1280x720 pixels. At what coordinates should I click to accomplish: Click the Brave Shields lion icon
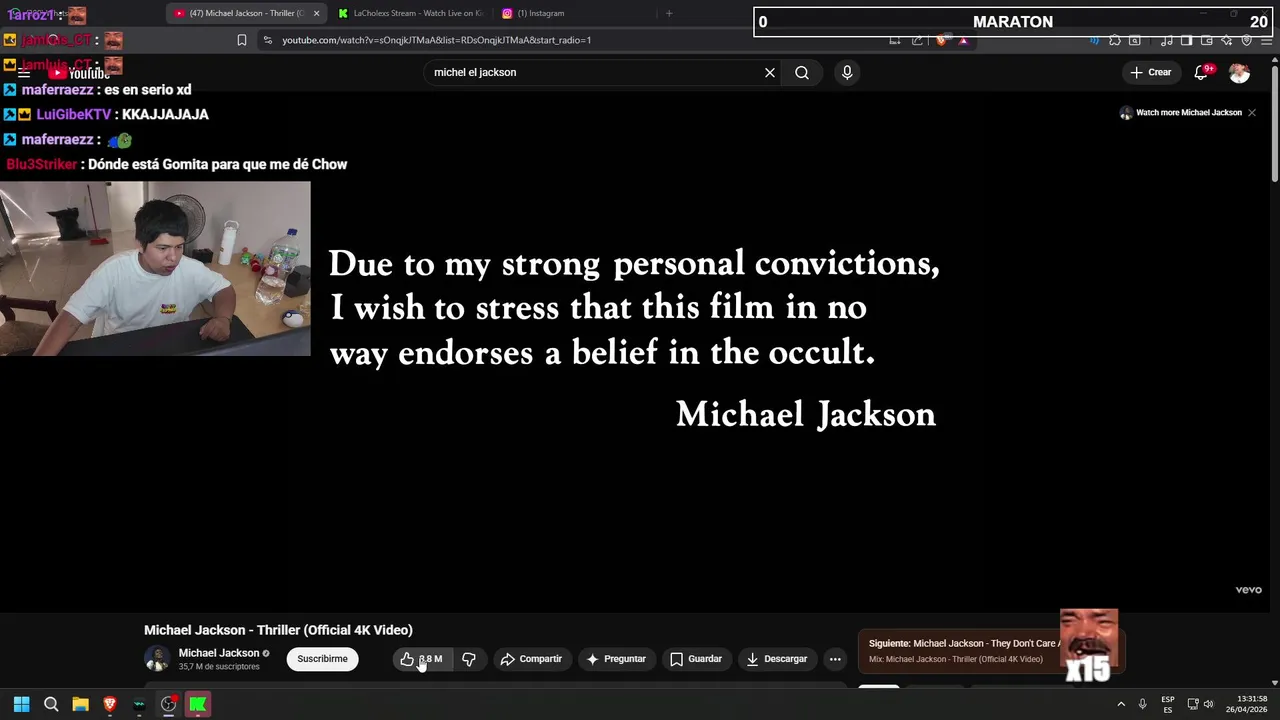[941, 40]
